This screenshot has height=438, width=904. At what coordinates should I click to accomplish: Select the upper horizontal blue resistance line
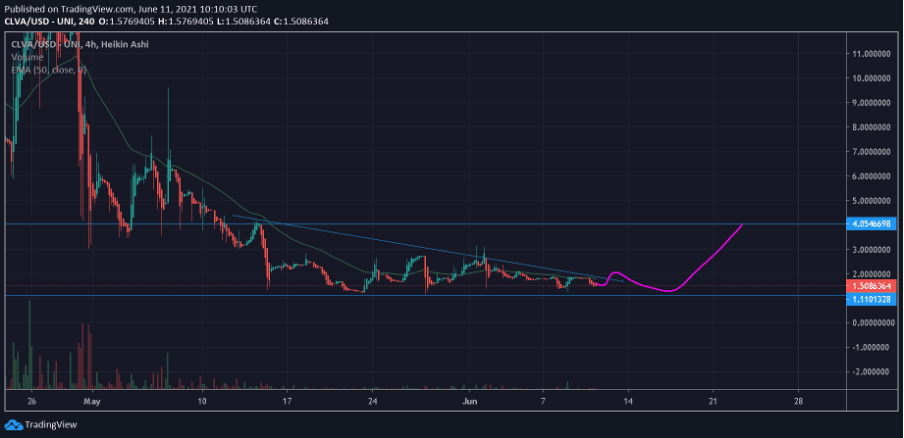[x=500, y=224]
